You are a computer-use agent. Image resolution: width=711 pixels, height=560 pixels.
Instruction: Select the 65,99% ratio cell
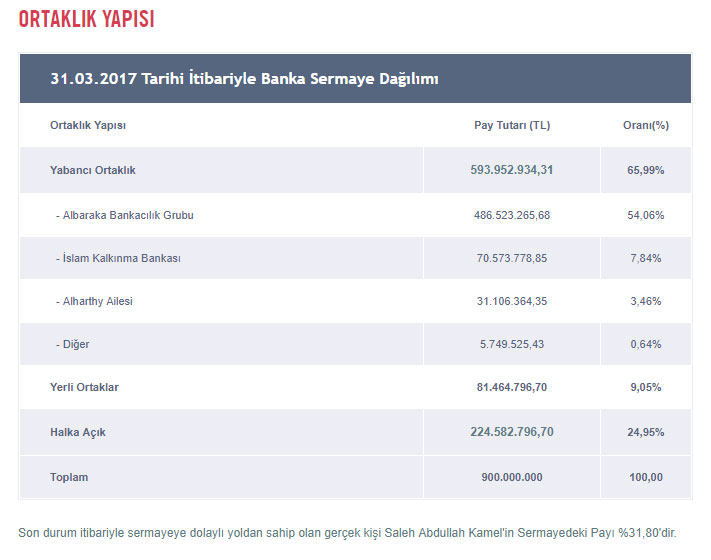(646, 170)
